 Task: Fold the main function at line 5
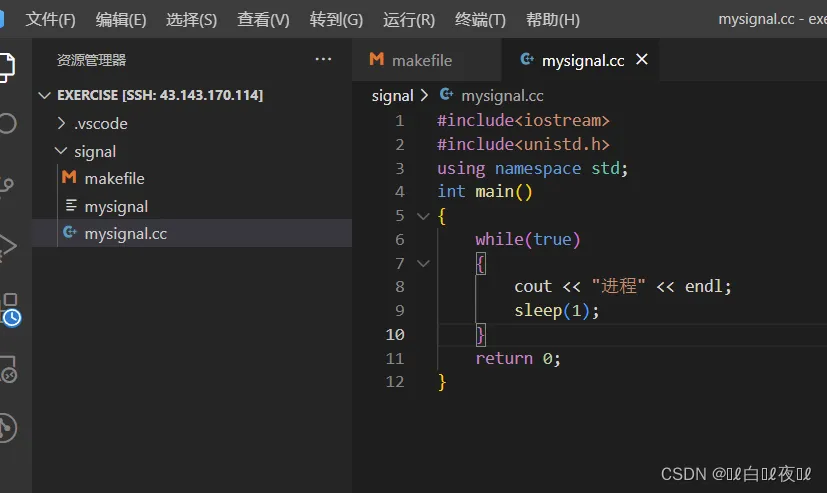pos(422,216)
